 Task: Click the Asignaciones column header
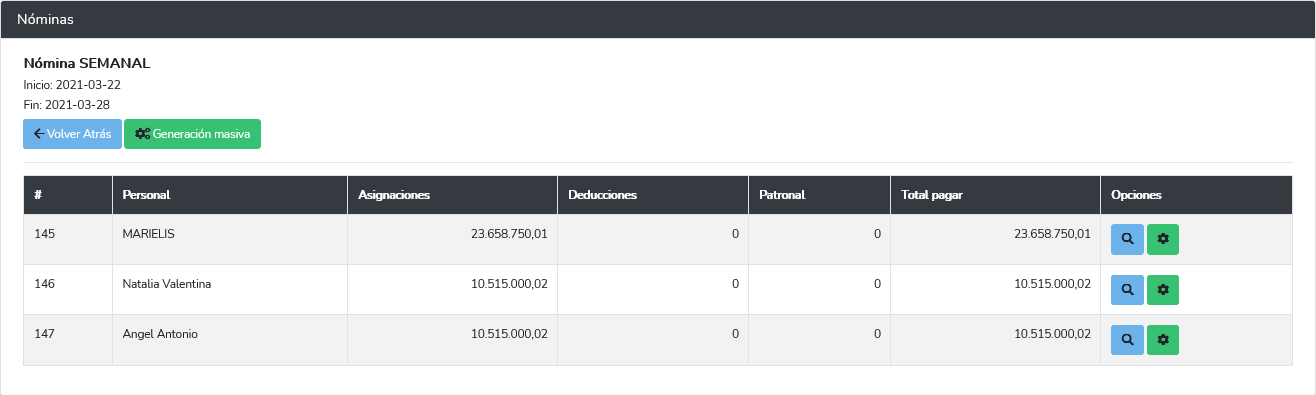point(453,195)
